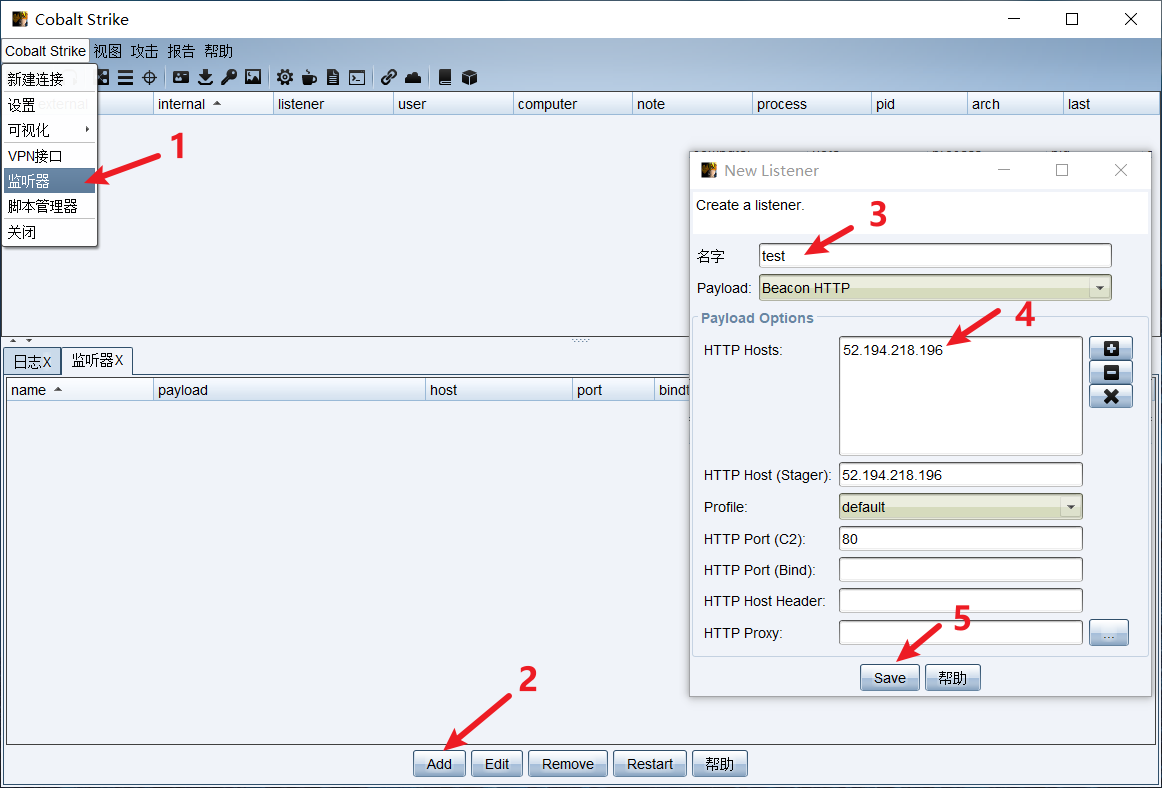Switch to the 监听器X tab
Image resolution: width=1162 pixels, height=788 pixels.
(x=97, y=360)
